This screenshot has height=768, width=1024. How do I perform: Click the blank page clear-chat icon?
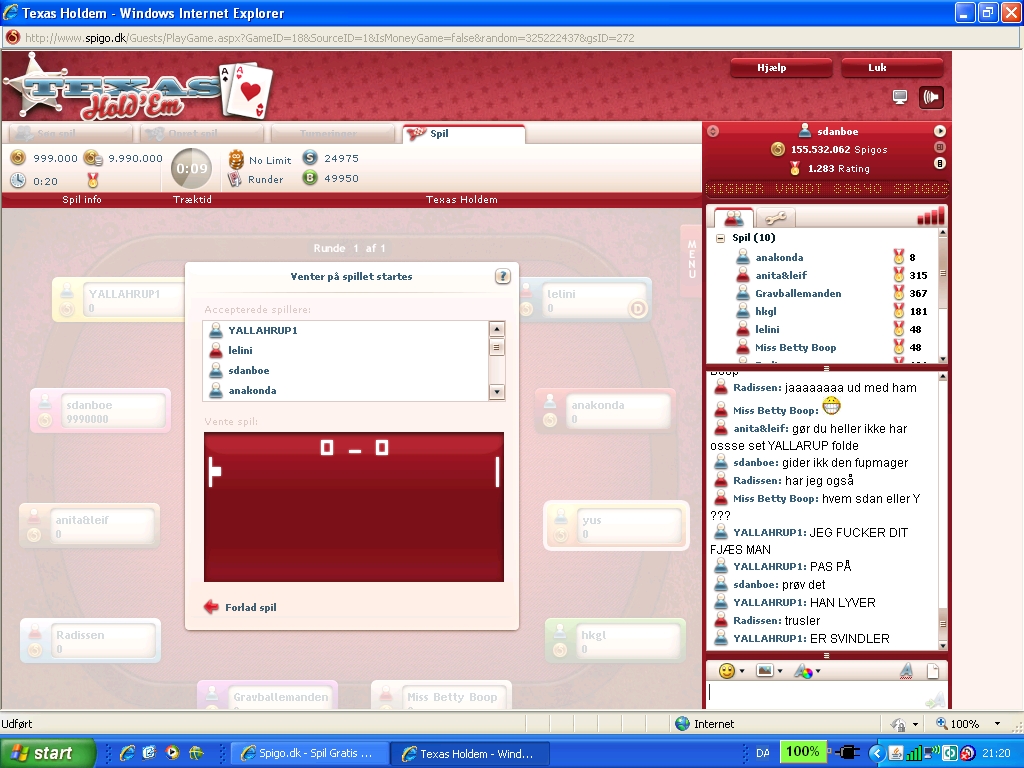[x=932, y=671]
